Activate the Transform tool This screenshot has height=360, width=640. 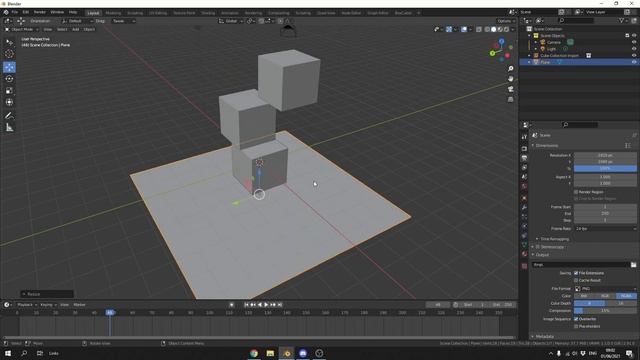pos(9,102)
